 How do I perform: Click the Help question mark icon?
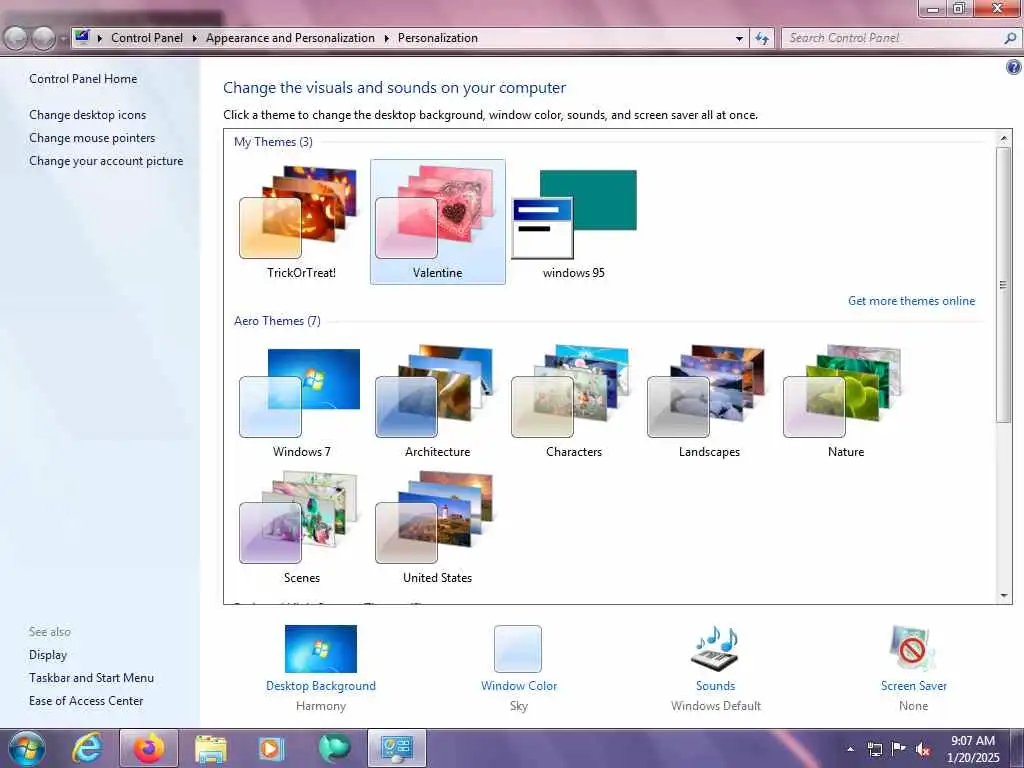pyautogui.click(x=1013, y=67)
